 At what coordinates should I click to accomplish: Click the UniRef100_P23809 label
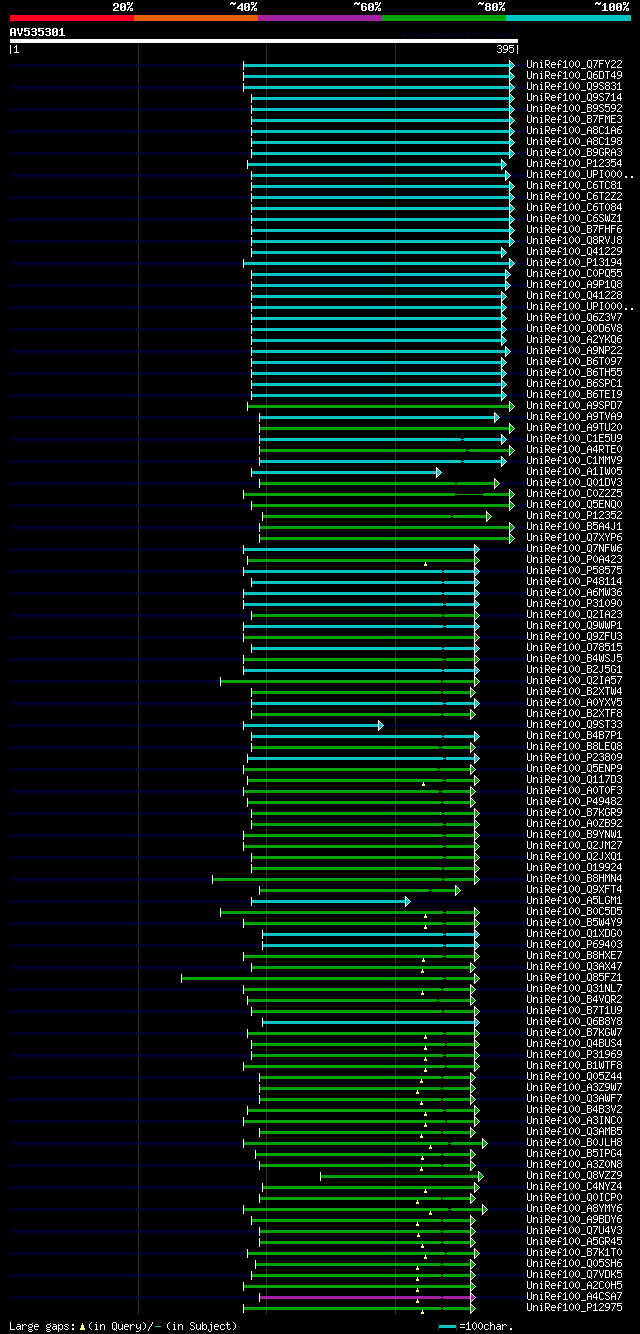pyautogui.click(x=574, y=757)
